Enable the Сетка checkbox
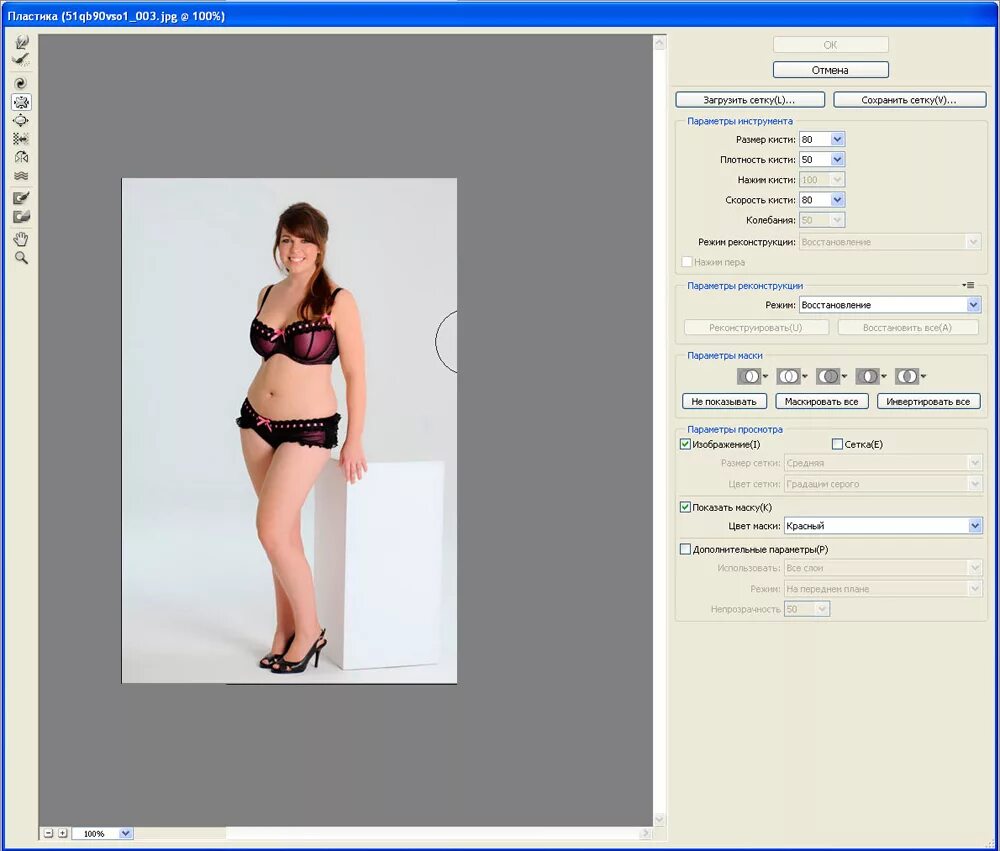 [x=837, y=444]
